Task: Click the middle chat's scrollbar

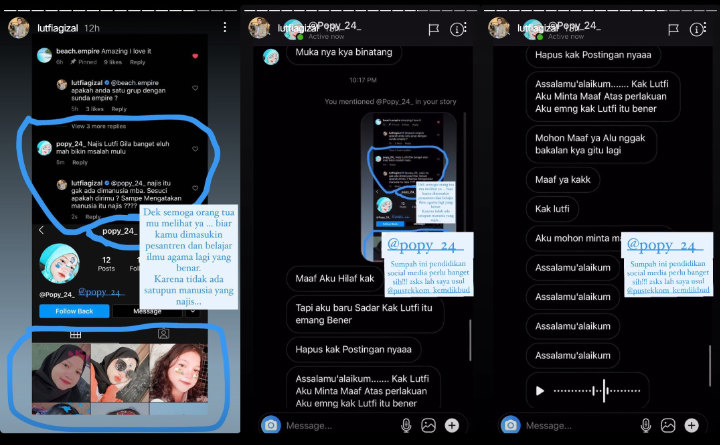Action: click(470, 340)
